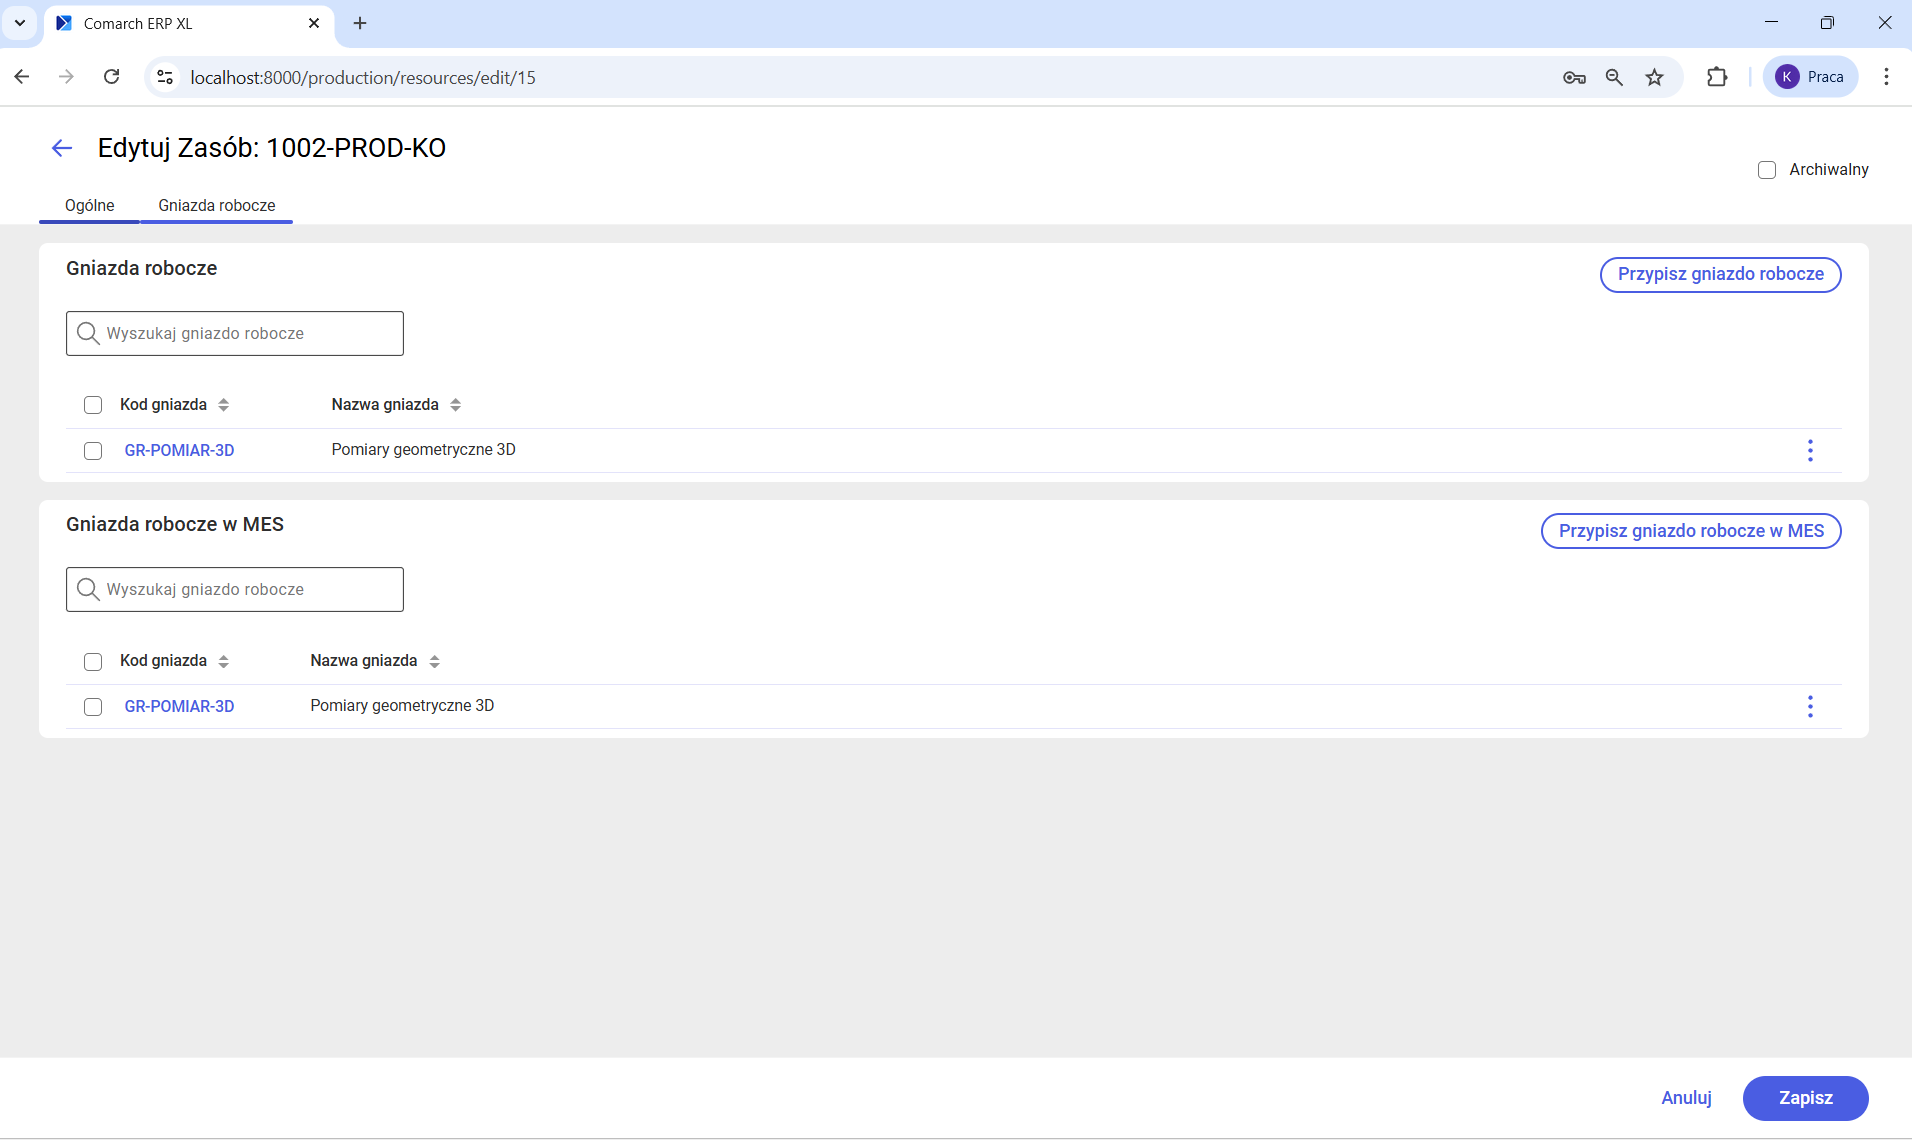Click Przypisz gniazdo robocze button
This screenshot has height=1140, width=1912.
1720,274
